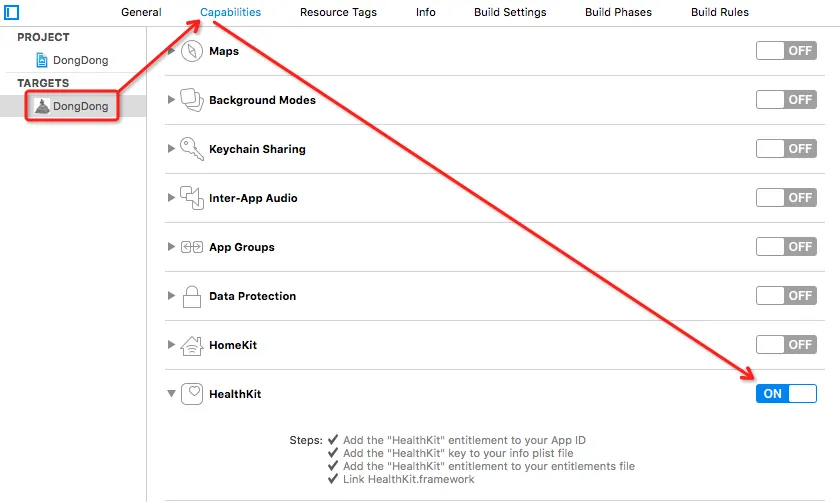Click the Data Protection lock icon

coord(192,296)
